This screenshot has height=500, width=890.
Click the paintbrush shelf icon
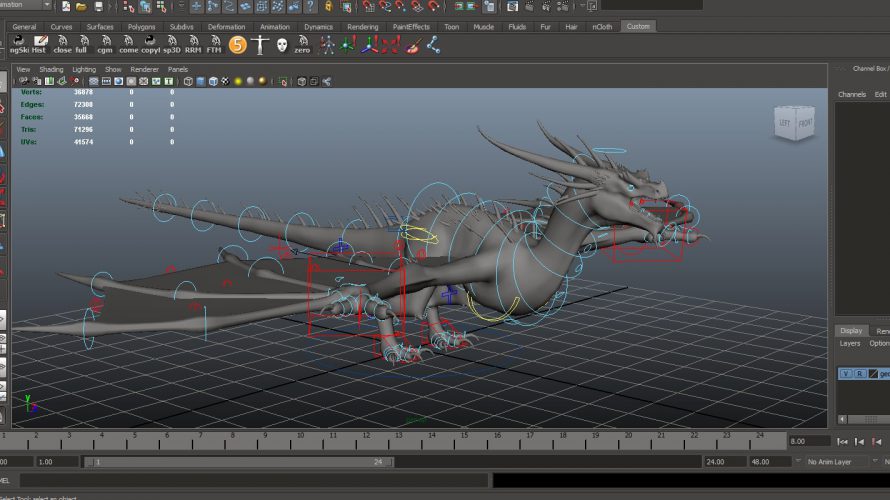point(412,44)
